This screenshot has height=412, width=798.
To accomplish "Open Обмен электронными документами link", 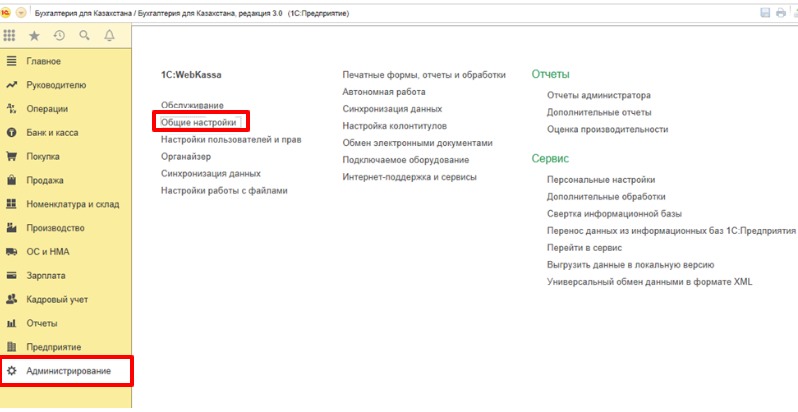I will click(x=417, y=143).
